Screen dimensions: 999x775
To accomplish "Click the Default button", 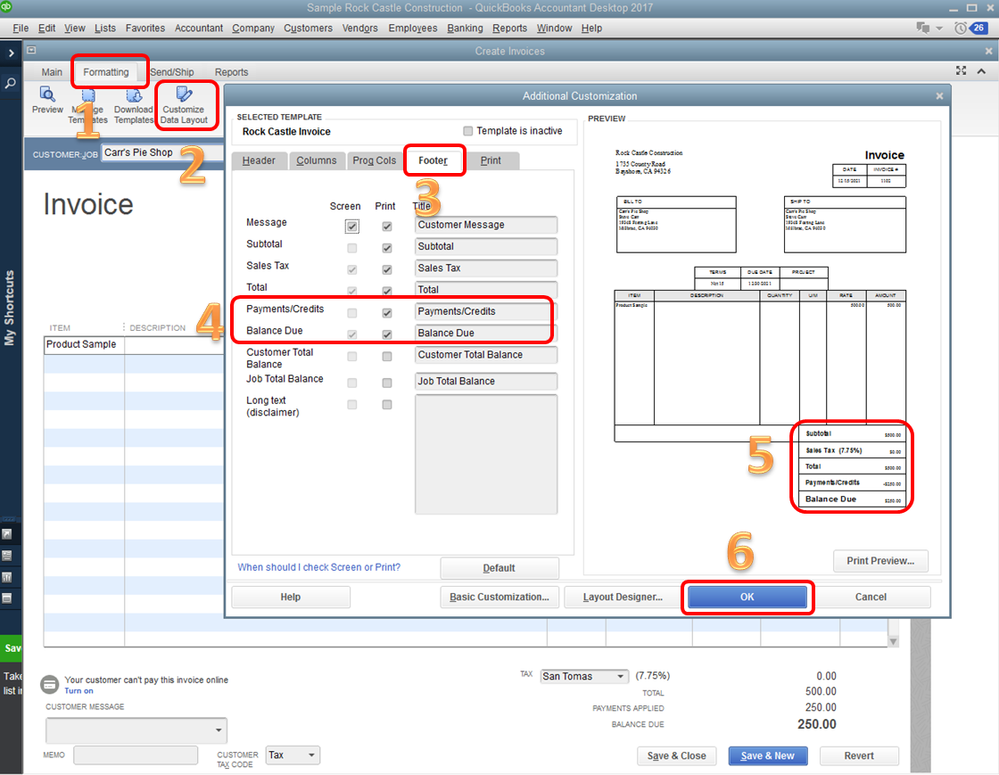I will coord(500,568).
